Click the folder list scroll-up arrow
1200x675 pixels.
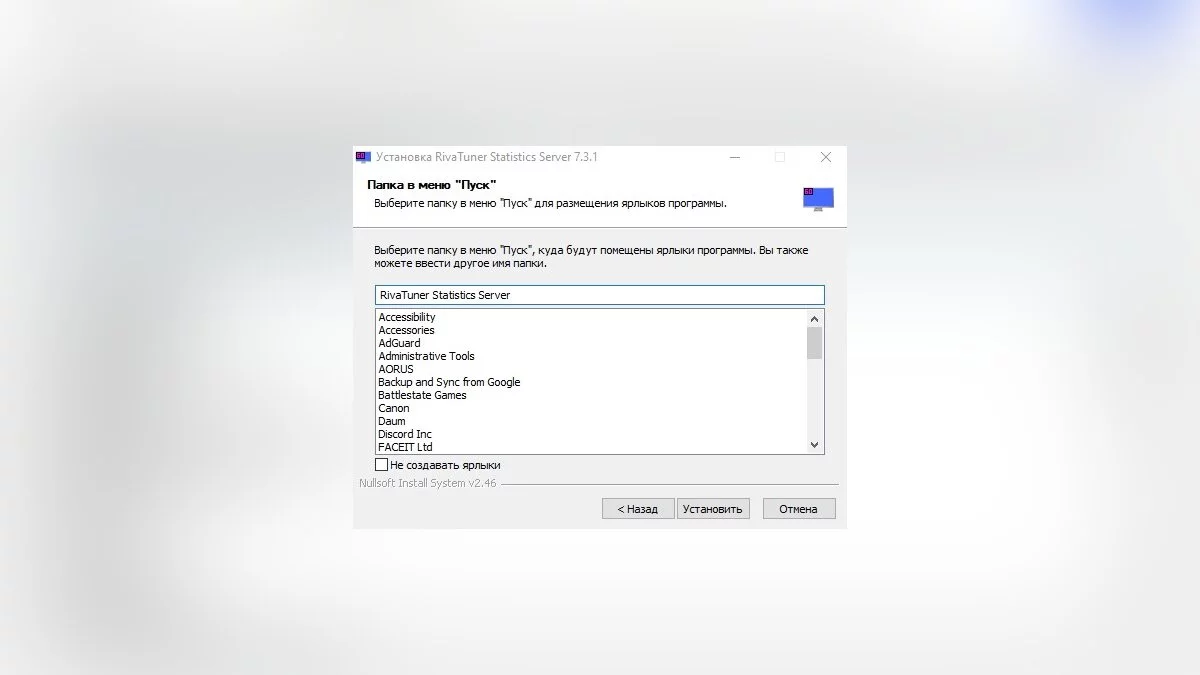click(x=814, y=318)
